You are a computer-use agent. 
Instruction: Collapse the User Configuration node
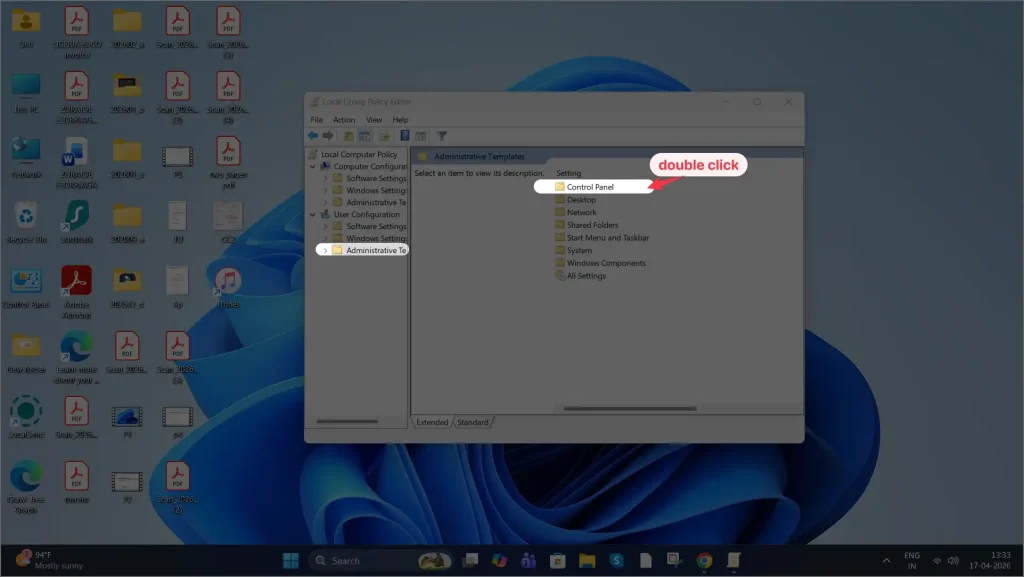[313, 215]
